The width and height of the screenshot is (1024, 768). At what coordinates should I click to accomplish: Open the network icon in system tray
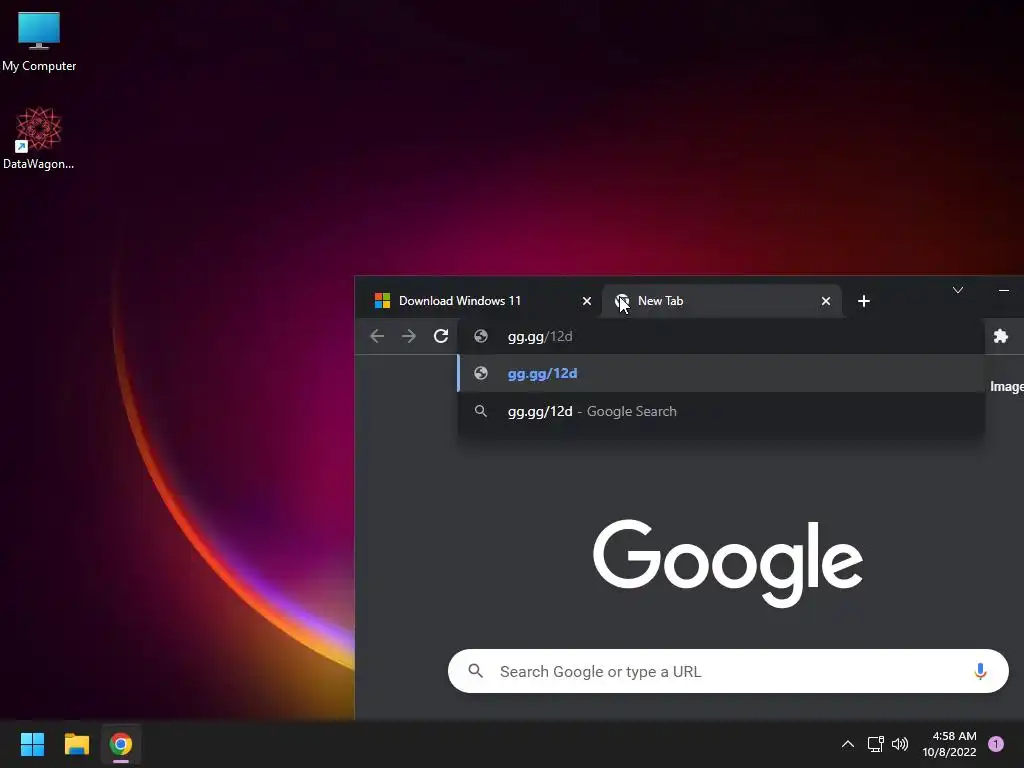(x=876, y=744)
